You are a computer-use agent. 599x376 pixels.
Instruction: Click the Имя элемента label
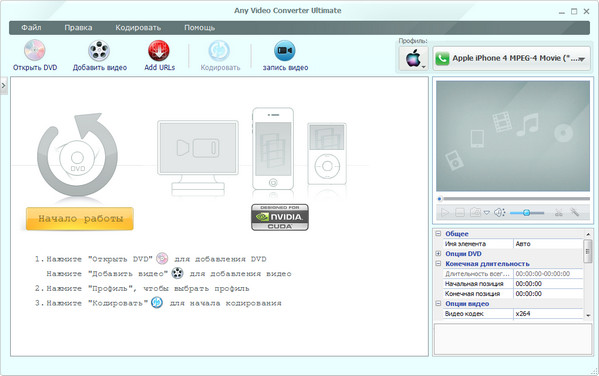coord(465,244)
